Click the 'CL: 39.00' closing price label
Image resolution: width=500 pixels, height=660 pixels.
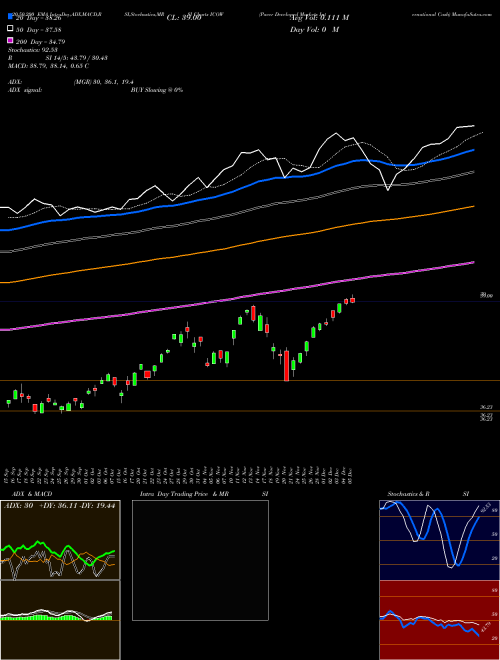click(184, 18)
